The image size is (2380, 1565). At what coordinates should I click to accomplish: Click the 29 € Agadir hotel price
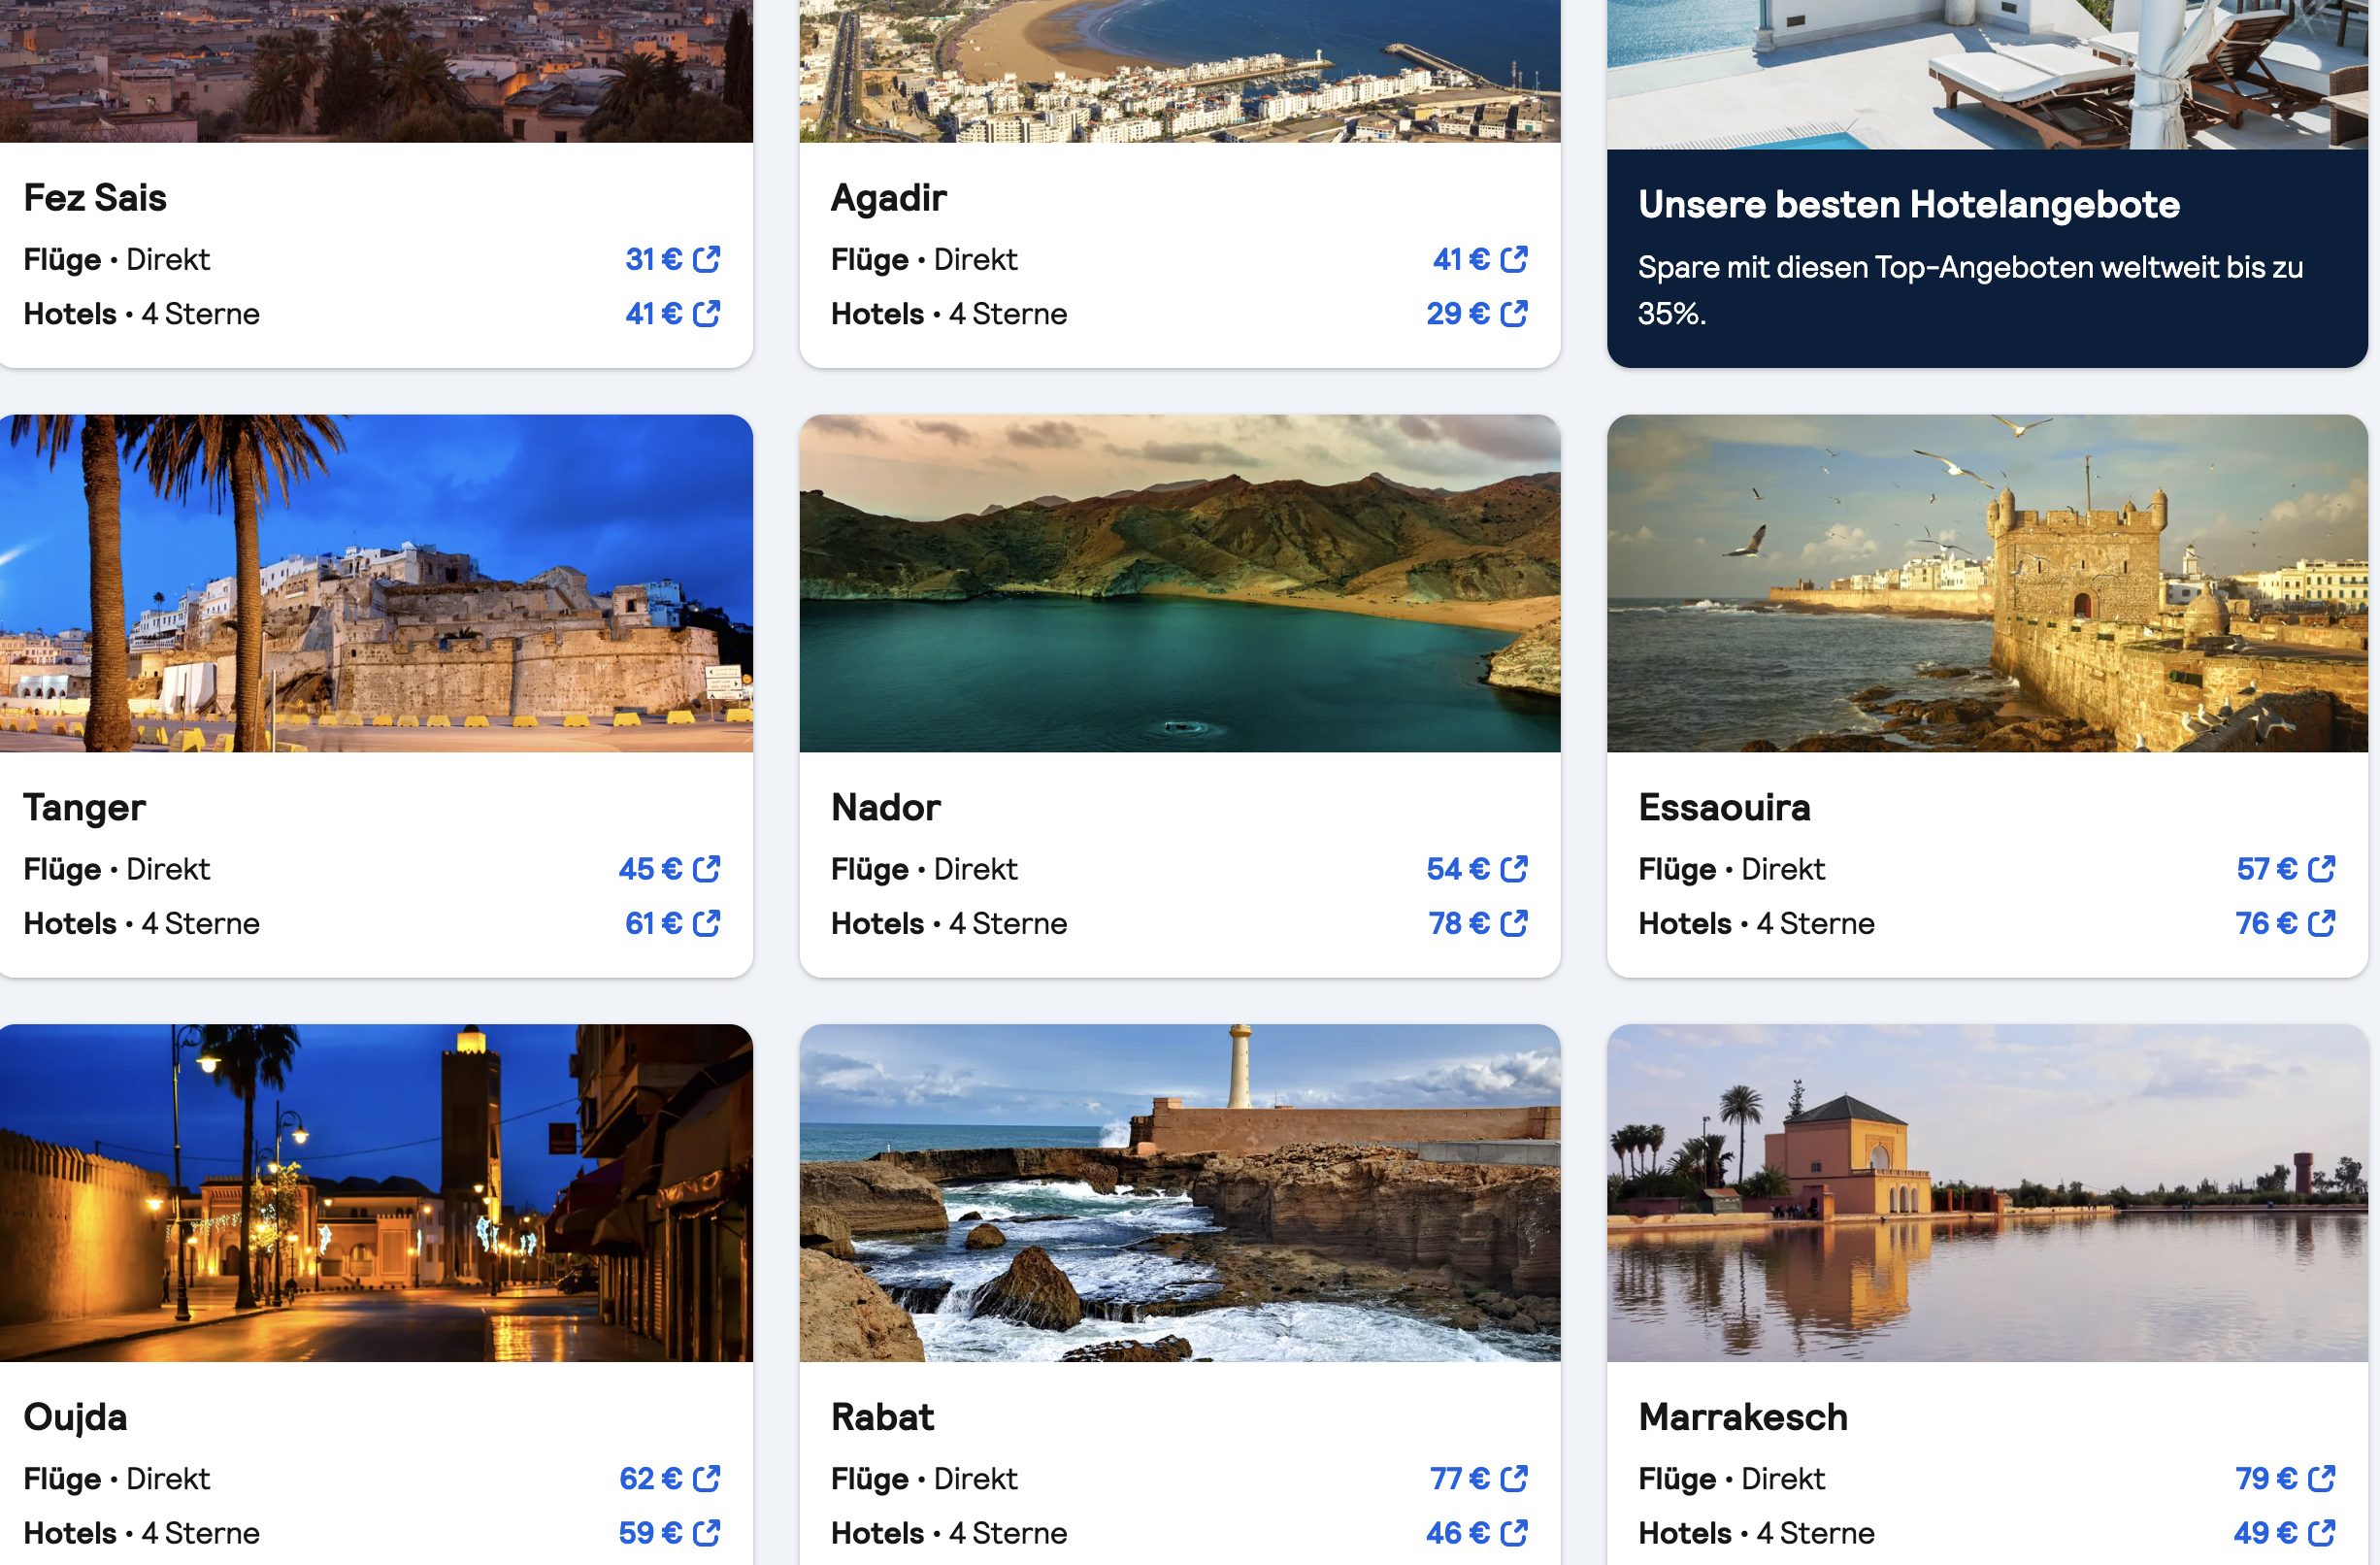(x=1458, y=313)
